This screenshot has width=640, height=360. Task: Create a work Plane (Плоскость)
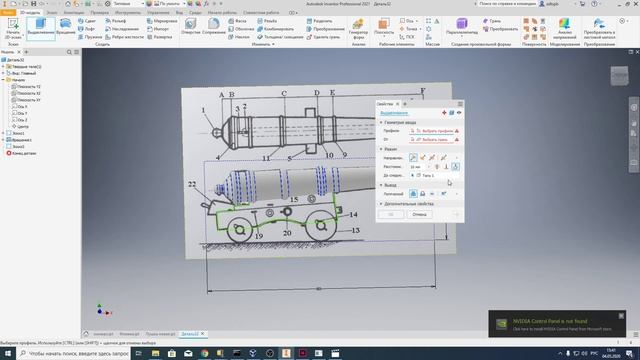click(x=384, y=27)
